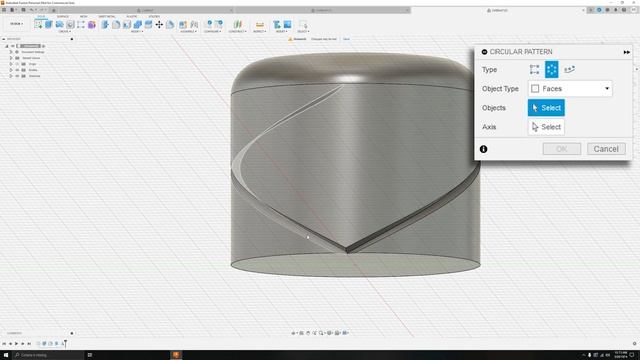Select the New Component tool in Assemble
This screenshot has height=360, width=640.
coord(183,24)
